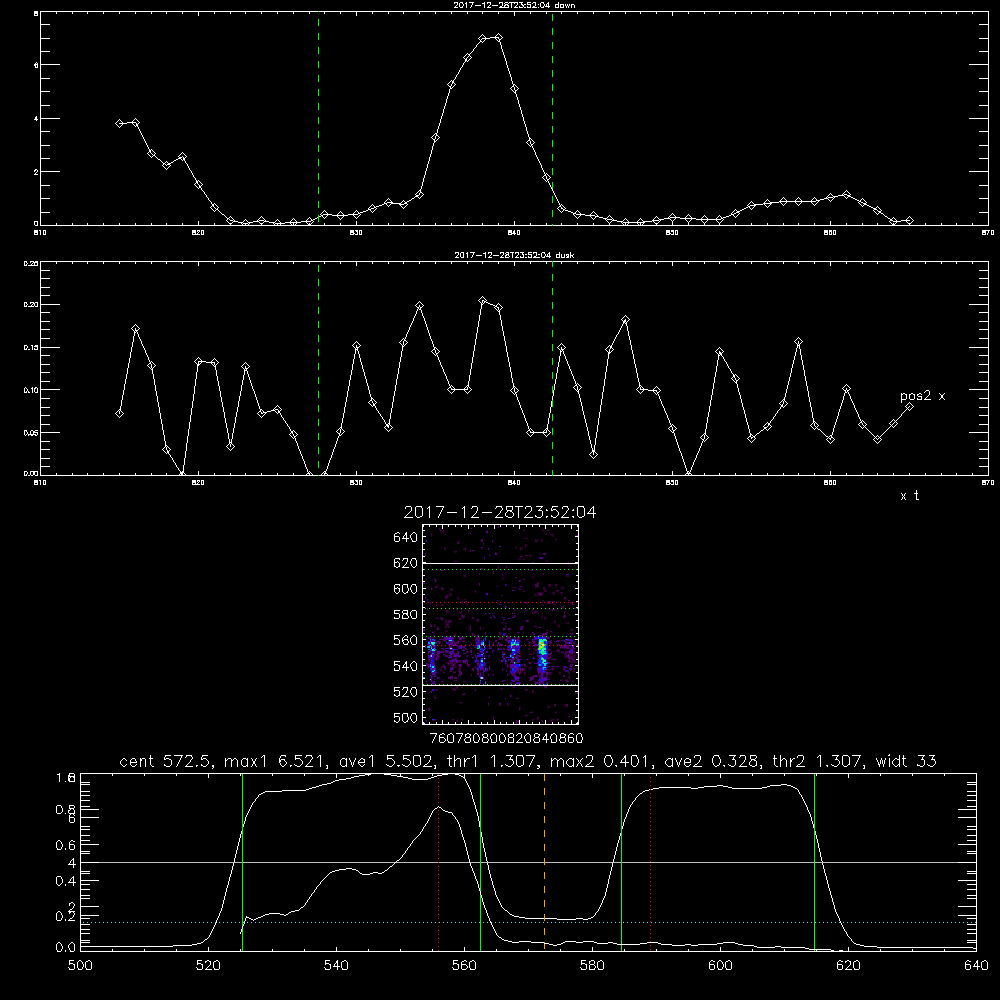The height and width of the screenshot is (1000, 1000).
Task: Click the large timestamp title above the spectrogram
Action: coord(500,512)
